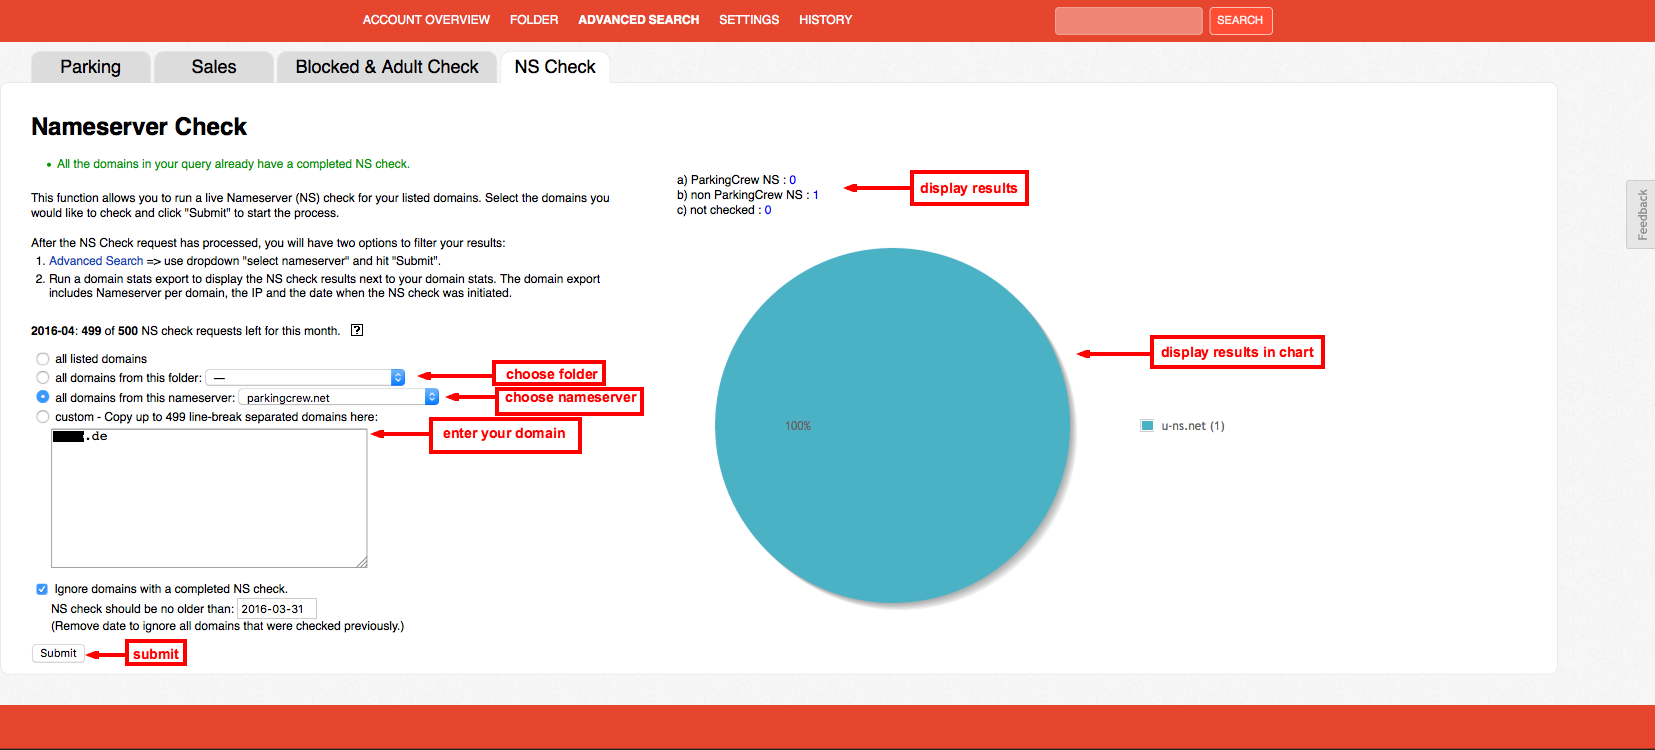Click the question mark help icon
Image resolution: width=1655 pixels, height=750 pixels.
[x=357, y=331]
